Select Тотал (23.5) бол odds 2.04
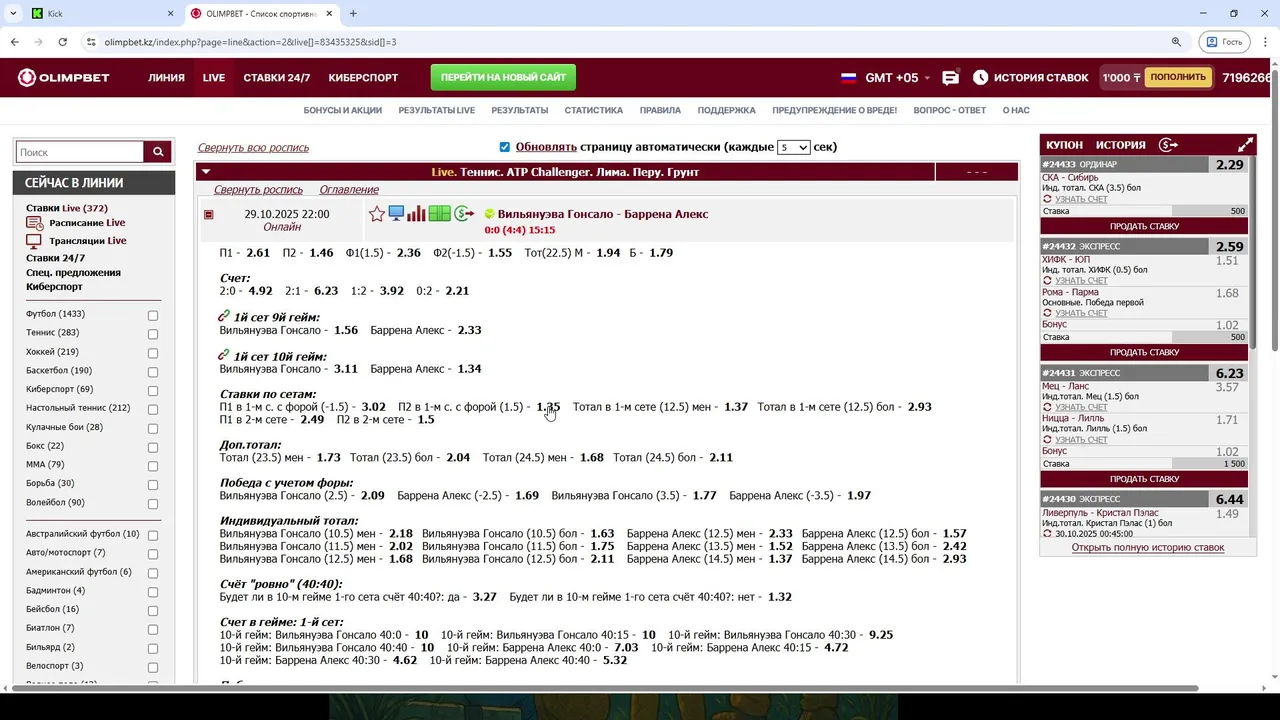The width and height of the screenshot is (1280, 720). (458, 457)
